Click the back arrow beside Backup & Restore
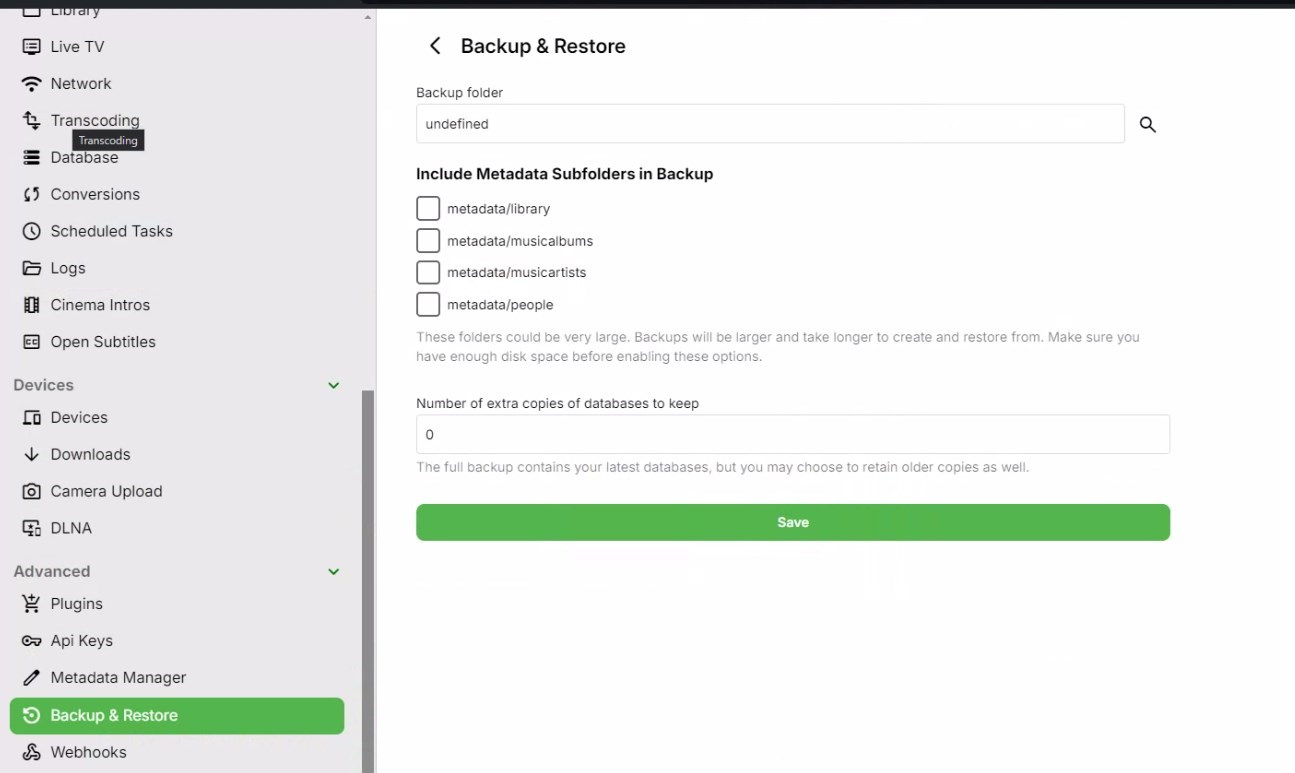This screenshot has width=1295, height=773. tap(435, 46)
